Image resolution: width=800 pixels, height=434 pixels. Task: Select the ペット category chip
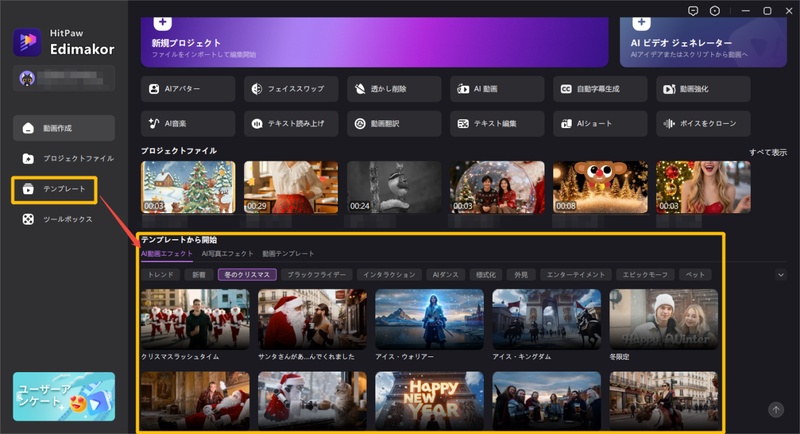[695, 275]
